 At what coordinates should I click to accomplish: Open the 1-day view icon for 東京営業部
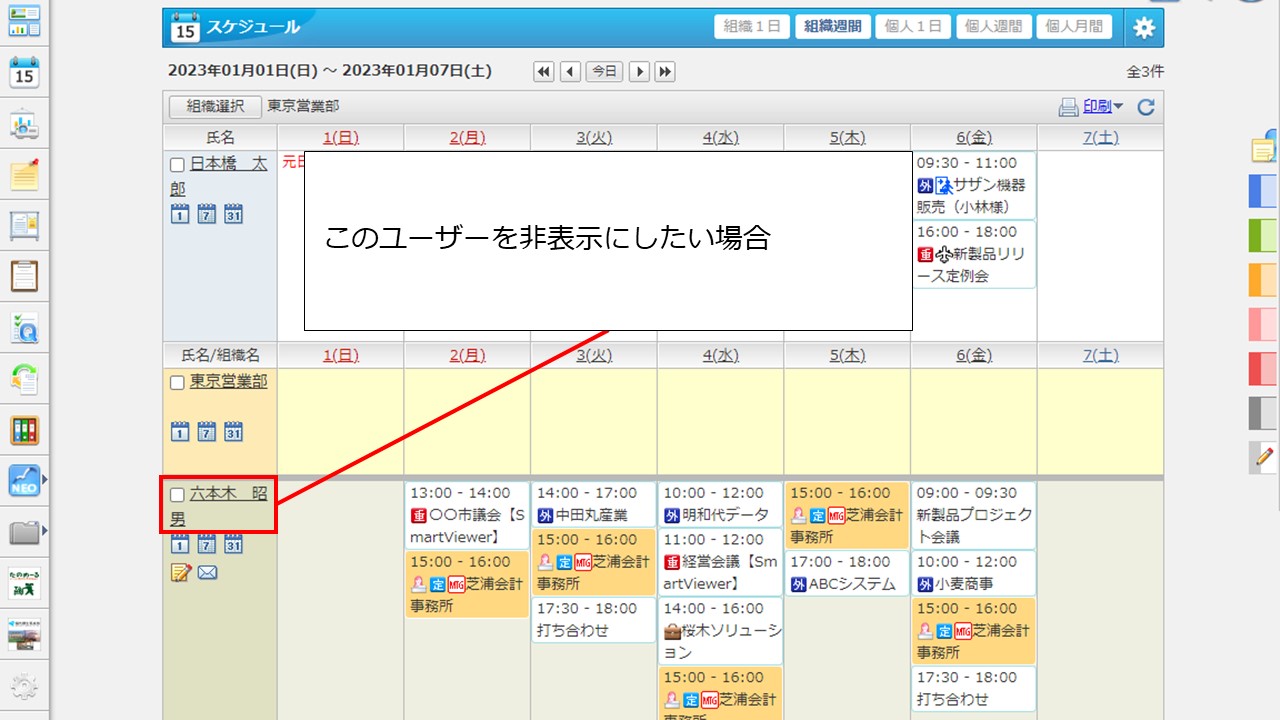(180, 432)
